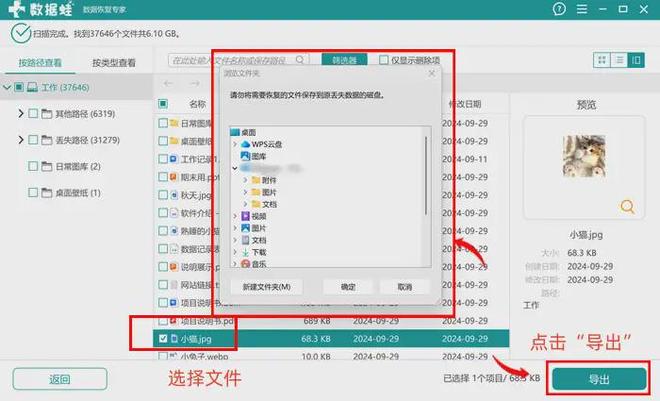Toggle select-all checkbox in 名称 header

(163, 104)
